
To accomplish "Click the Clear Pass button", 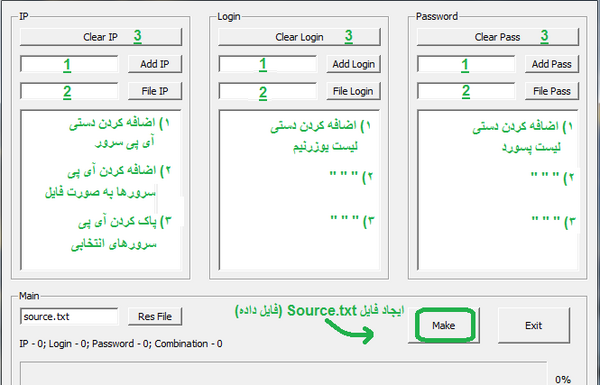I will tap(497, 37).
